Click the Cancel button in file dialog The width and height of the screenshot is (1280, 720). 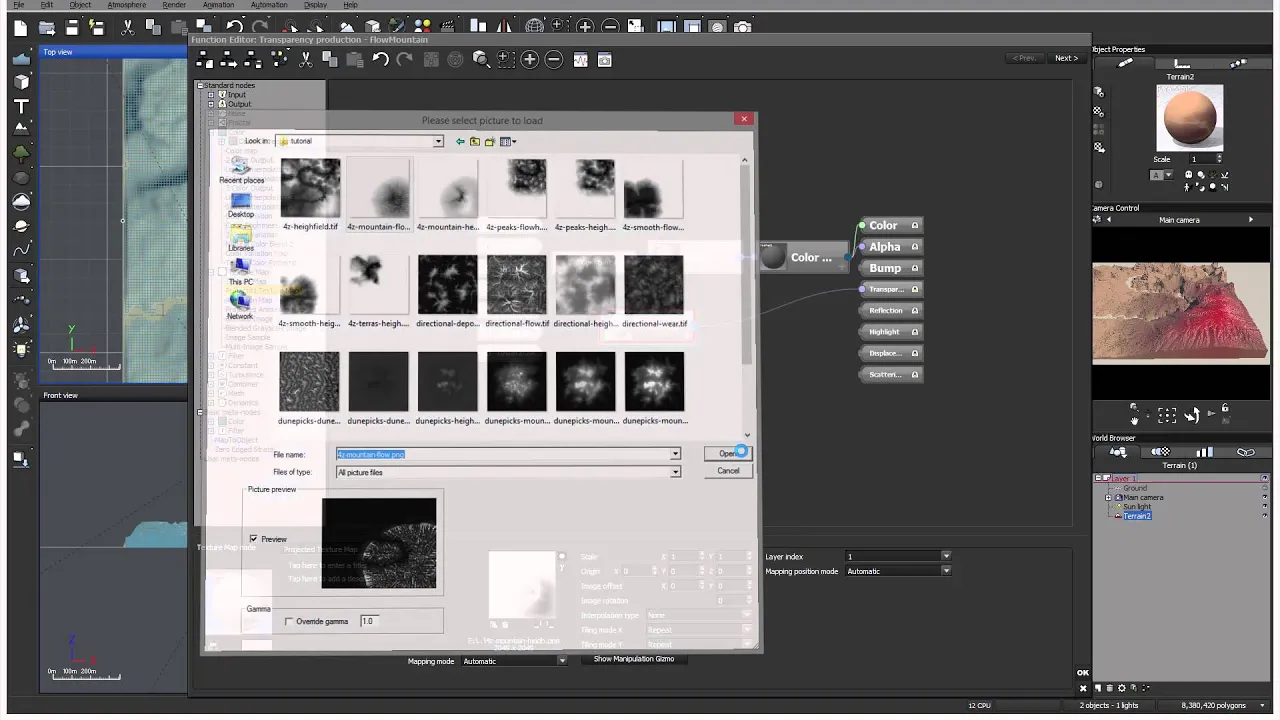[728, 471]
